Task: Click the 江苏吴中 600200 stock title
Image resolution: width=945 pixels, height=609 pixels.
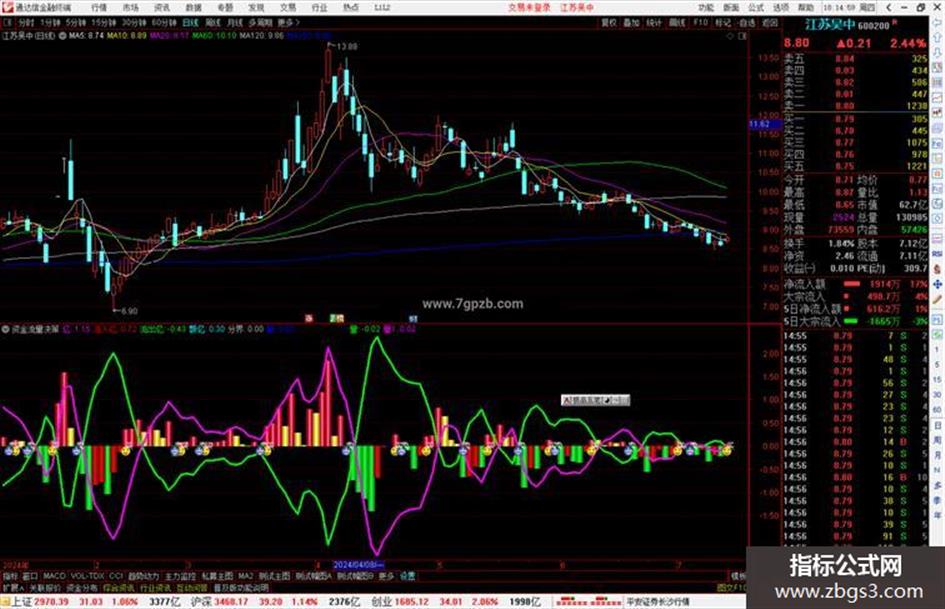Action: point(847,25)
